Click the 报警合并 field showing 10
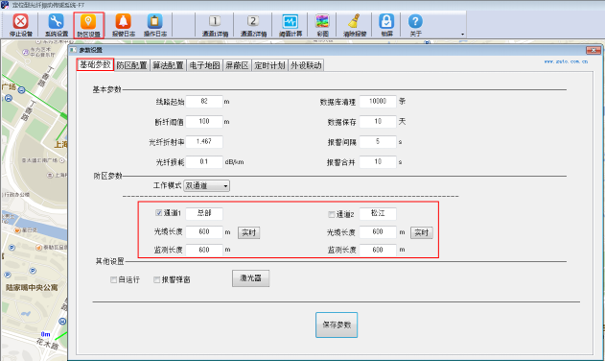The image size is (605, 361). pyautogui.click(x=378, y=162)
